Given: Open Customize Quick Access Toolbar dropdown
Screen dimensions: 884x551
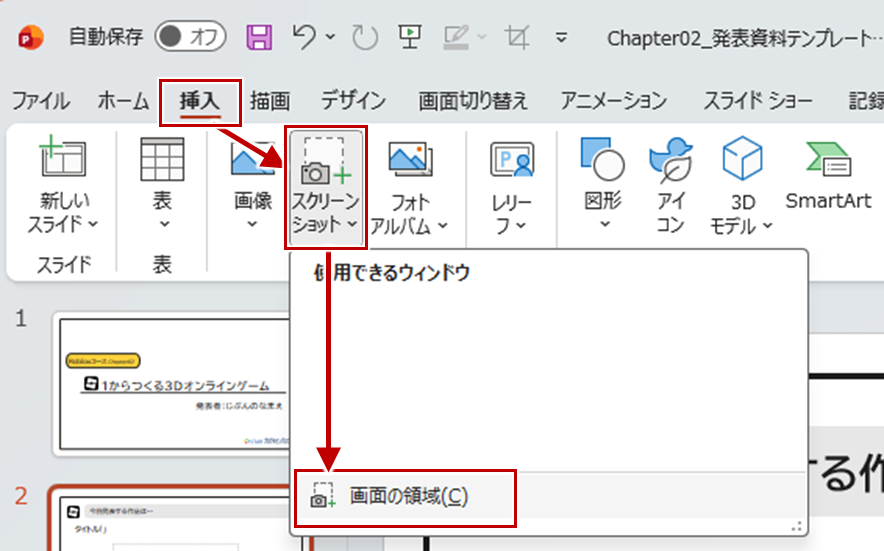Looking at the screenshot, I should (561, 38).
